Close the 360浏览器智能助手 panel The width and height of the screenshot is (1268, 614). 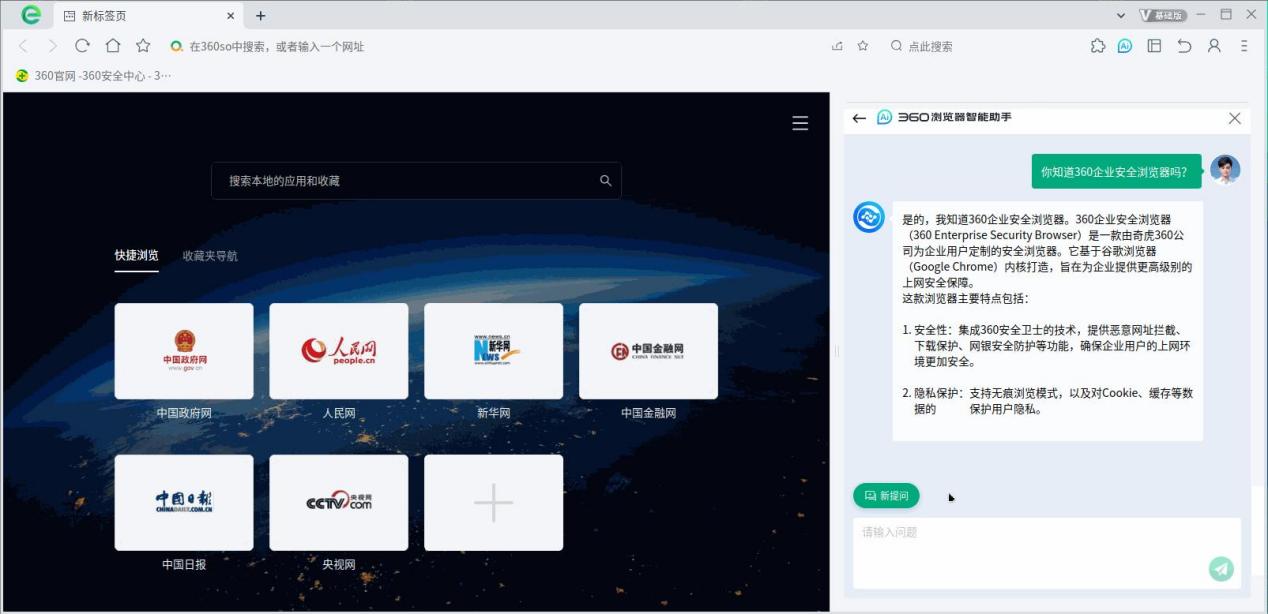click(x=1235, y=118)
